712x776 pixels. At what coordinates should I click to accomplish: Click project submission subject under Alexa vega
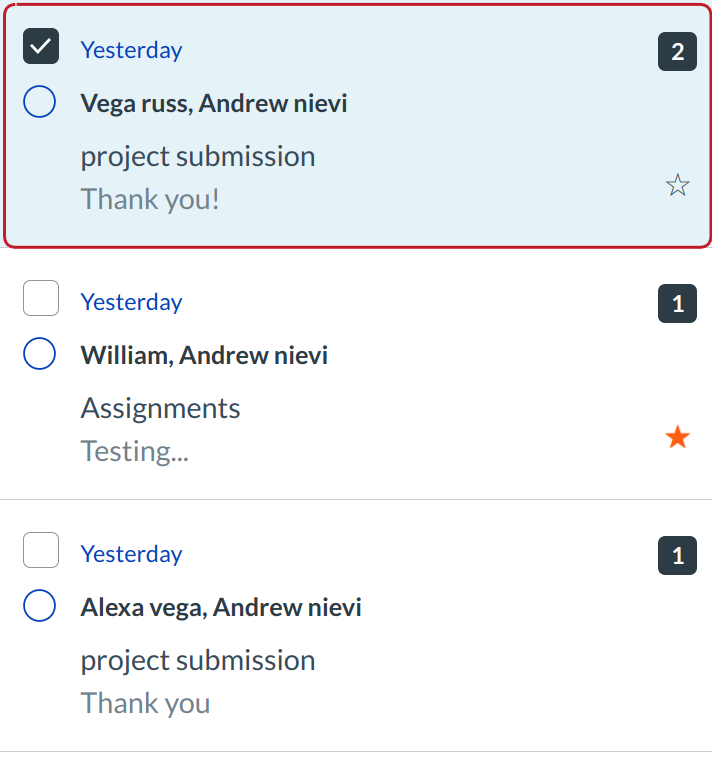point(198,660)
